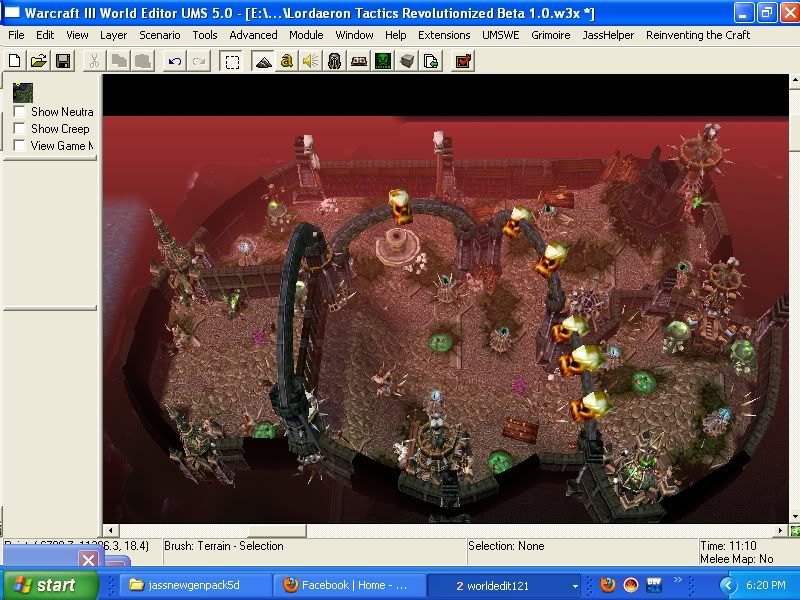
Task: Open the JassHelper menu
Action: click(608, 35)
